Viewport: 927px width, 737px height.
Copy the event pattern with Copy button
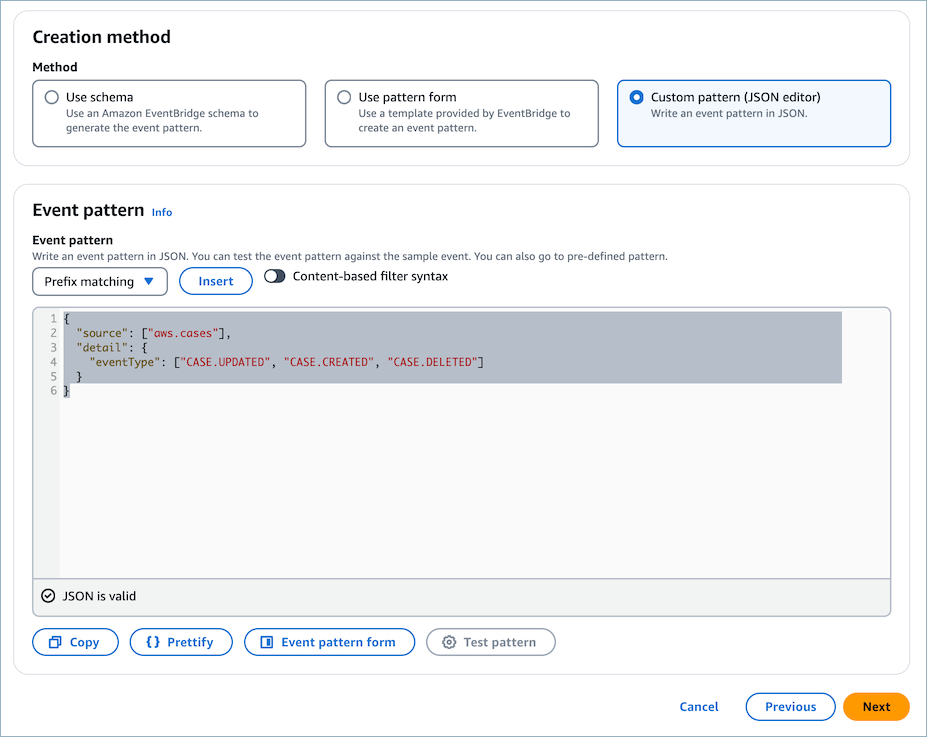point(75,642)
